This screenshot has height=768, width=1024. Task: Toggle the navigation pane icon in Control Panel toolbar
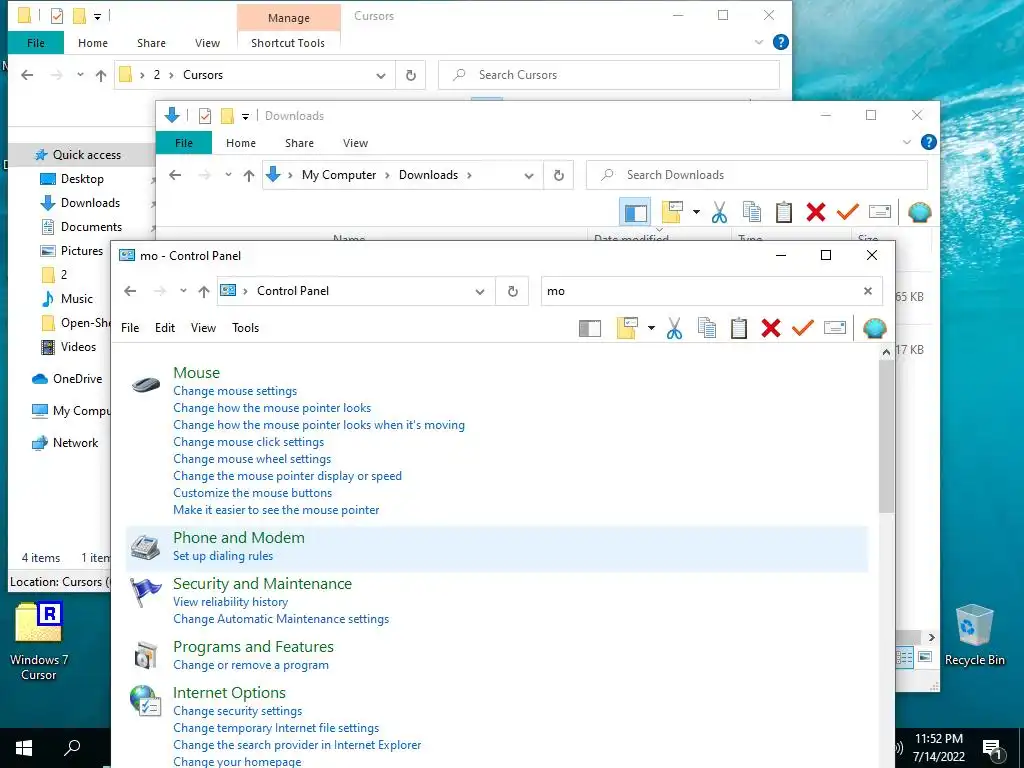(590, 328)
